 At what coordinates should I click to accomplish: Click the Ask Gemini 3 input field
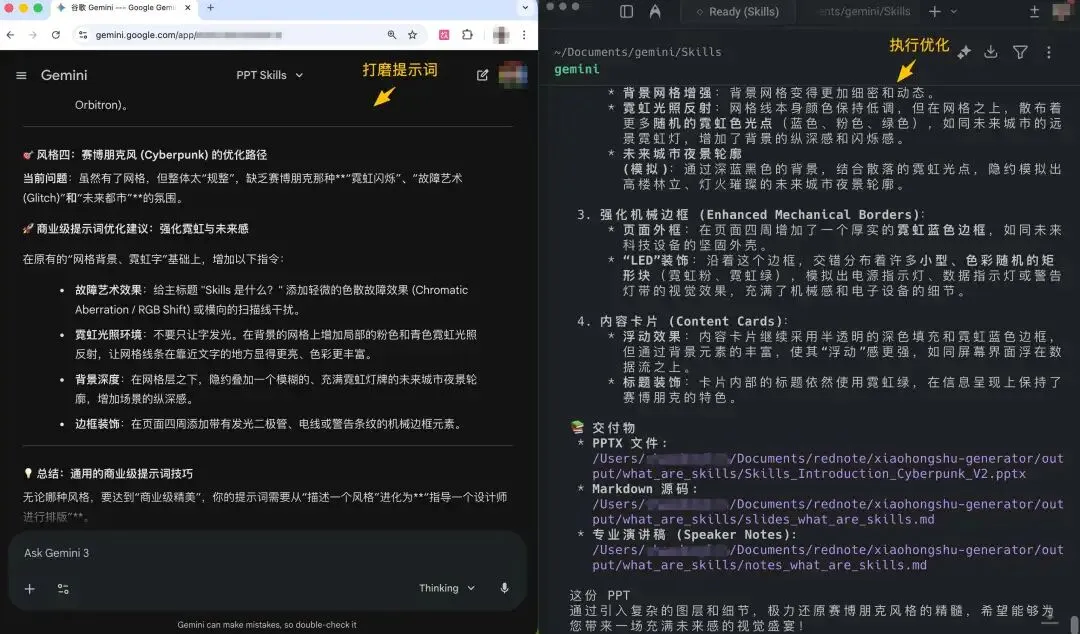[x=267, y=553]
